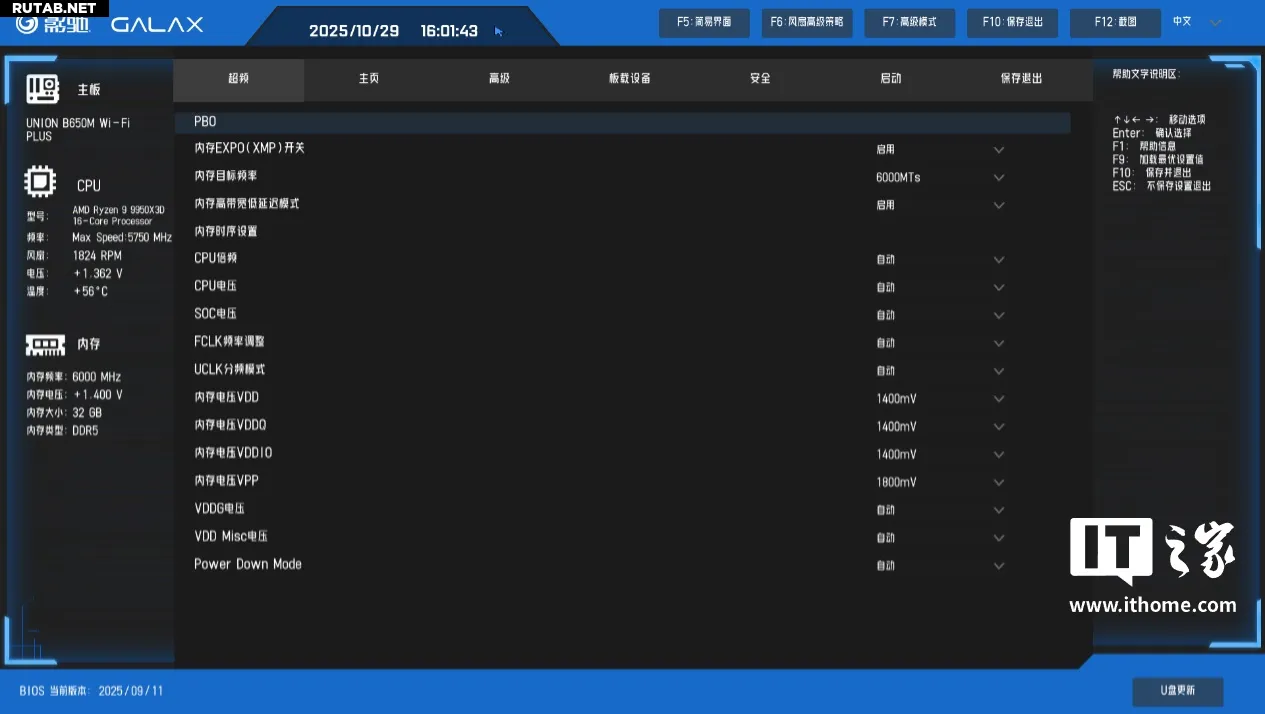Click the chevron beside the 中文 language selector
Screen dimensions: 1265x714
tap(1216, 23)
